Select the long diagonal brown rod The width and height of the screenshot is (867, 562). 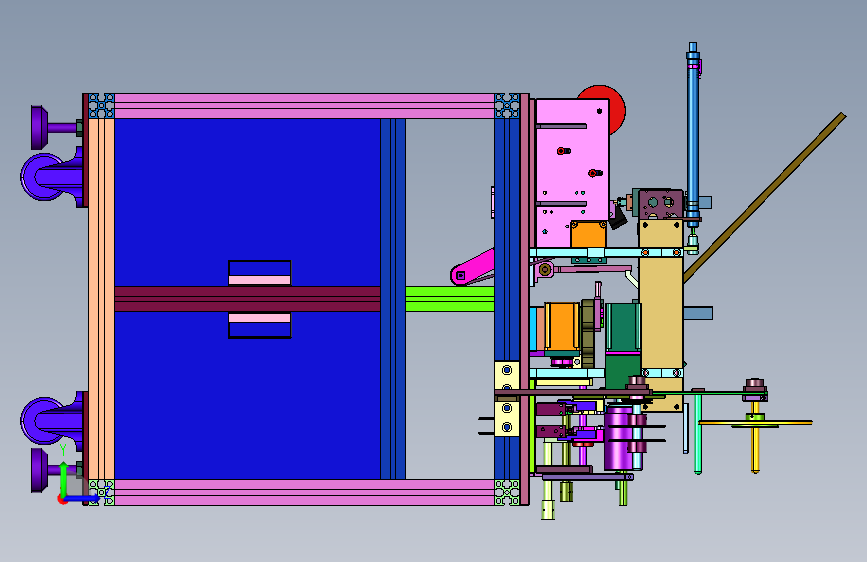(x=765, y=197)
